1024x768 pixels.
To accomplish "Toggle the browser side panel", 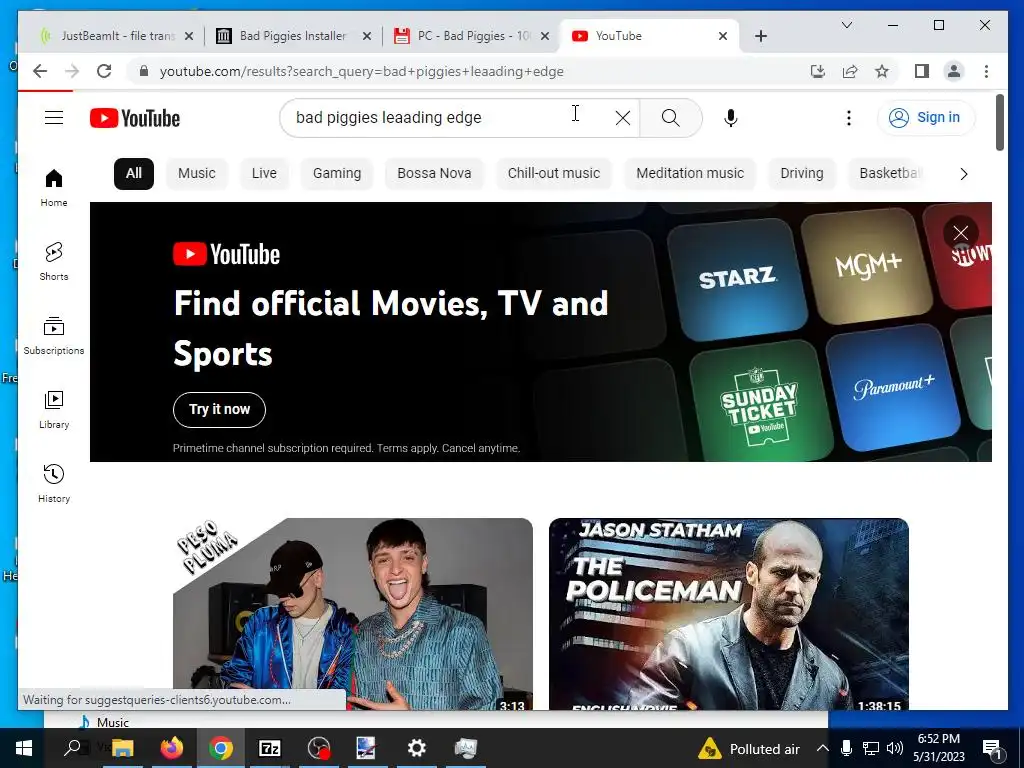I will [921, 71].
